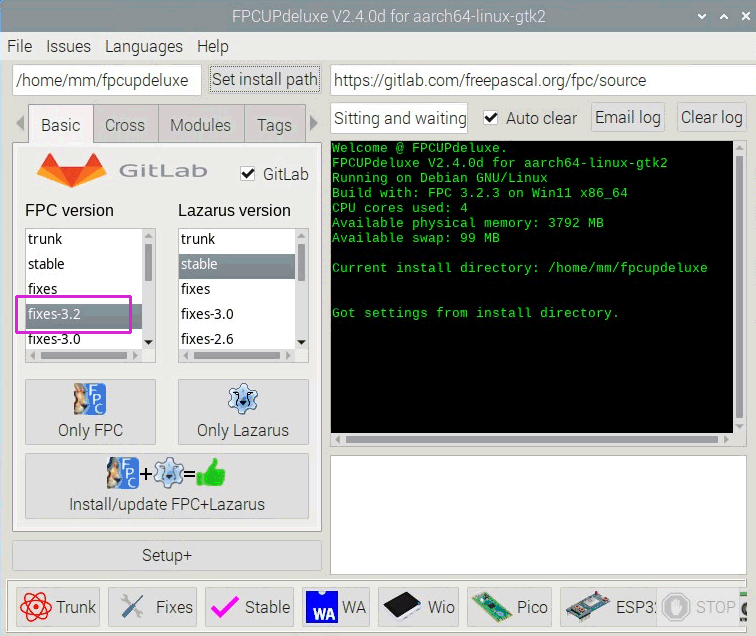Click the Trunk atom icon button

(x=59, y=607)
